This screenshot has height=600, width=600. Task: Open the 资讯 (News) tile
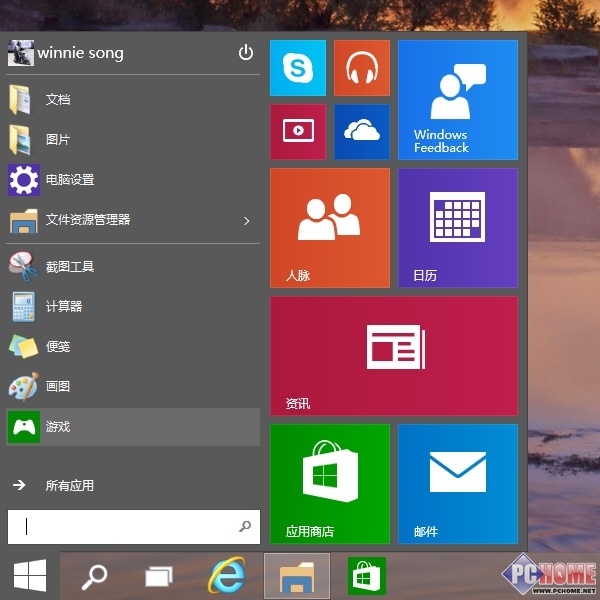pyautogui.click(x=393, y=355)
